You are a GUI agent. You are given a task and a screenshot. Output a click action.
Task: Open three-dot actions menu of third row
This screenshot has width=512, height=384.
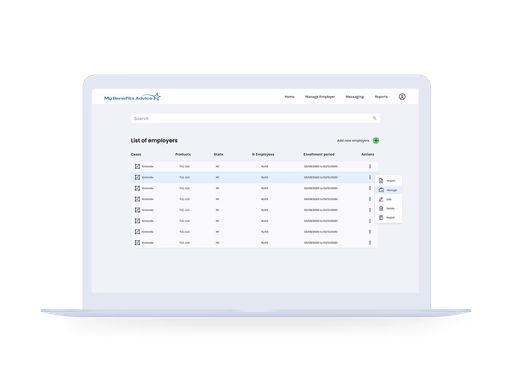370,188
